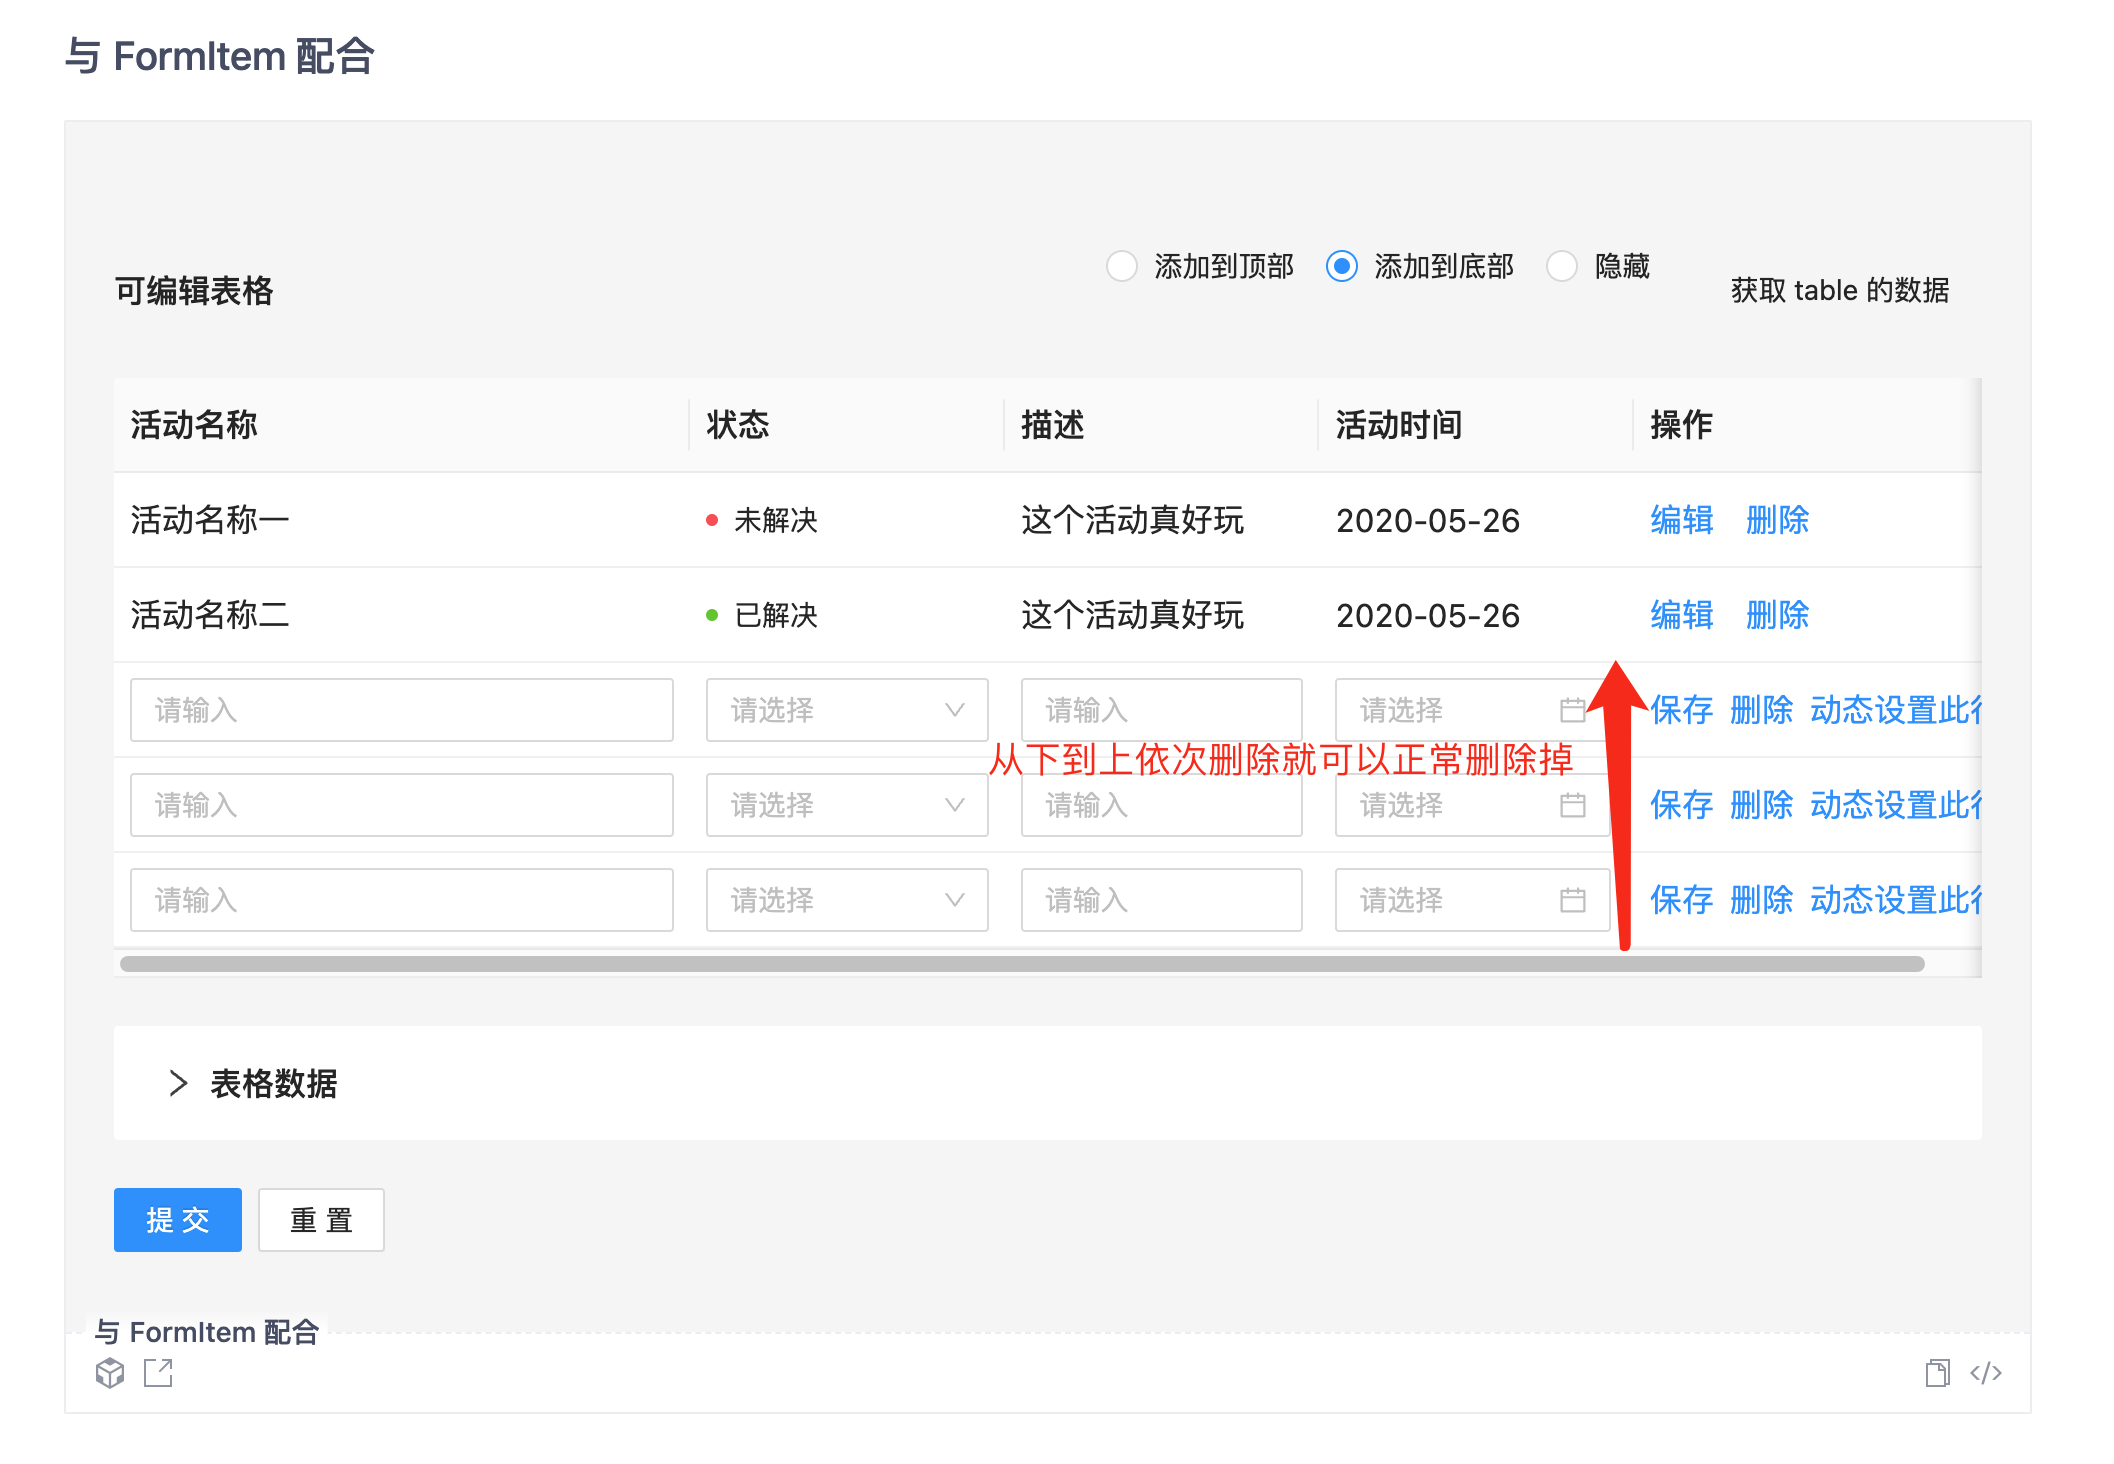Click the copy code icon
This screenshot has height=1464, width=2114.
[1937, 1373]
